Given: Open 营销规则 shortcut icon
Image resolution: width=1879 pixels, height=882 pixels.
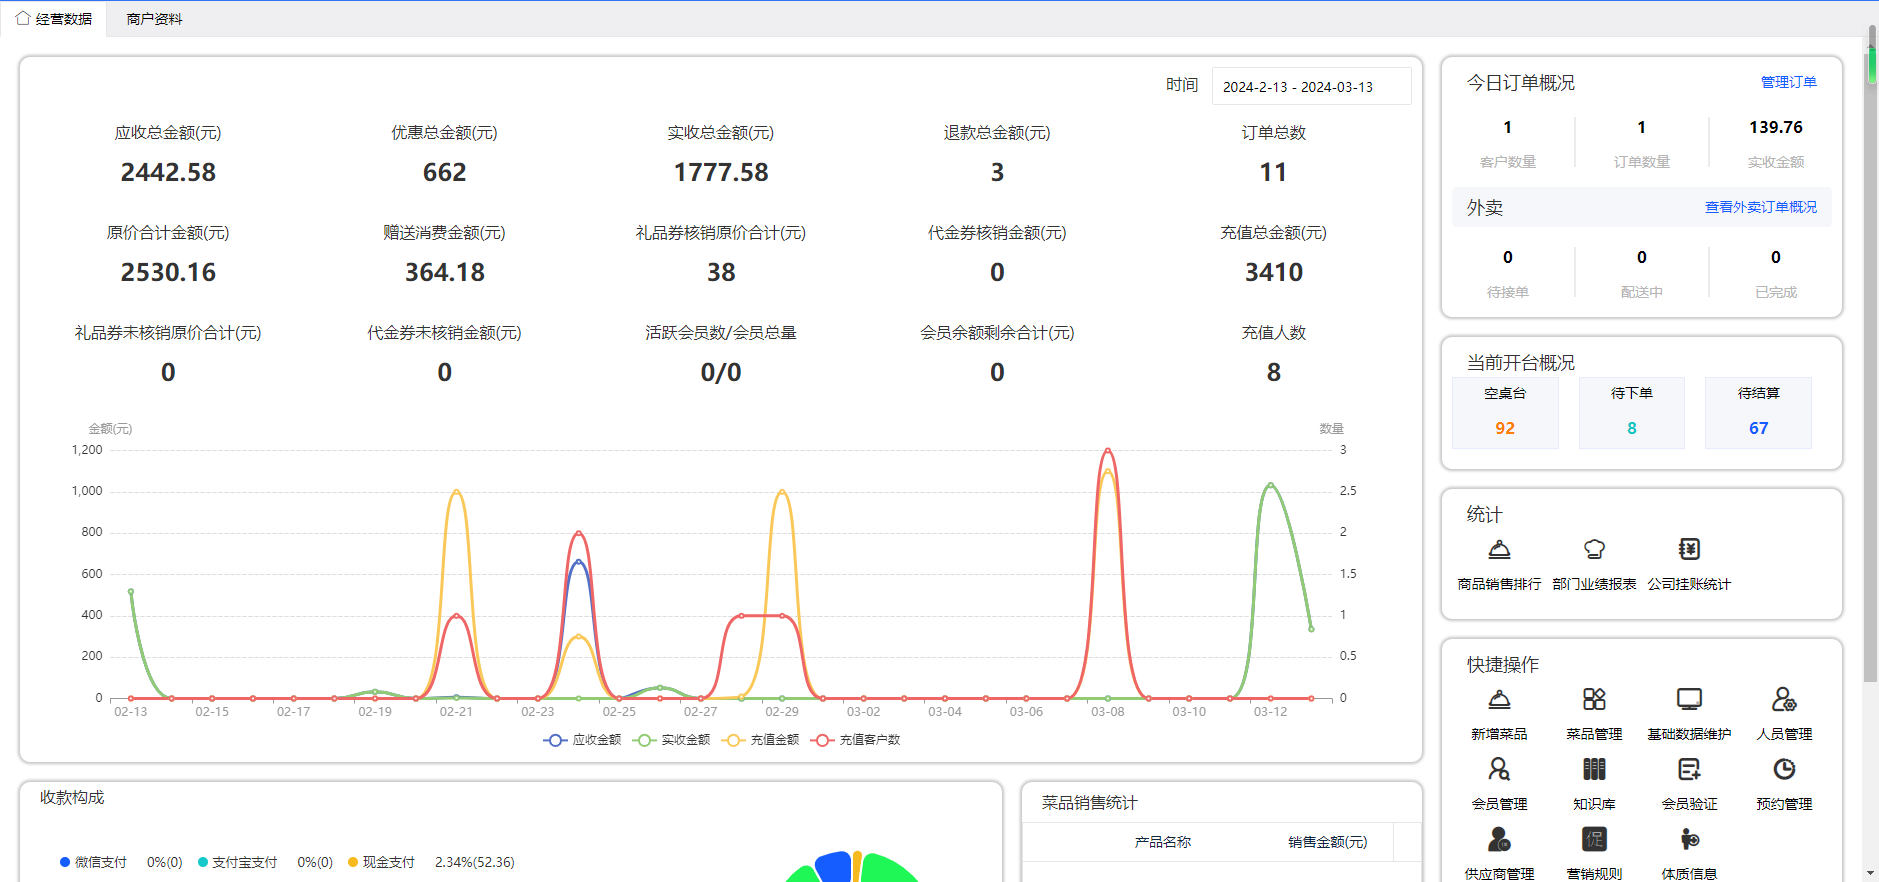Looking at the screenshot, I should pos(1594,839).
